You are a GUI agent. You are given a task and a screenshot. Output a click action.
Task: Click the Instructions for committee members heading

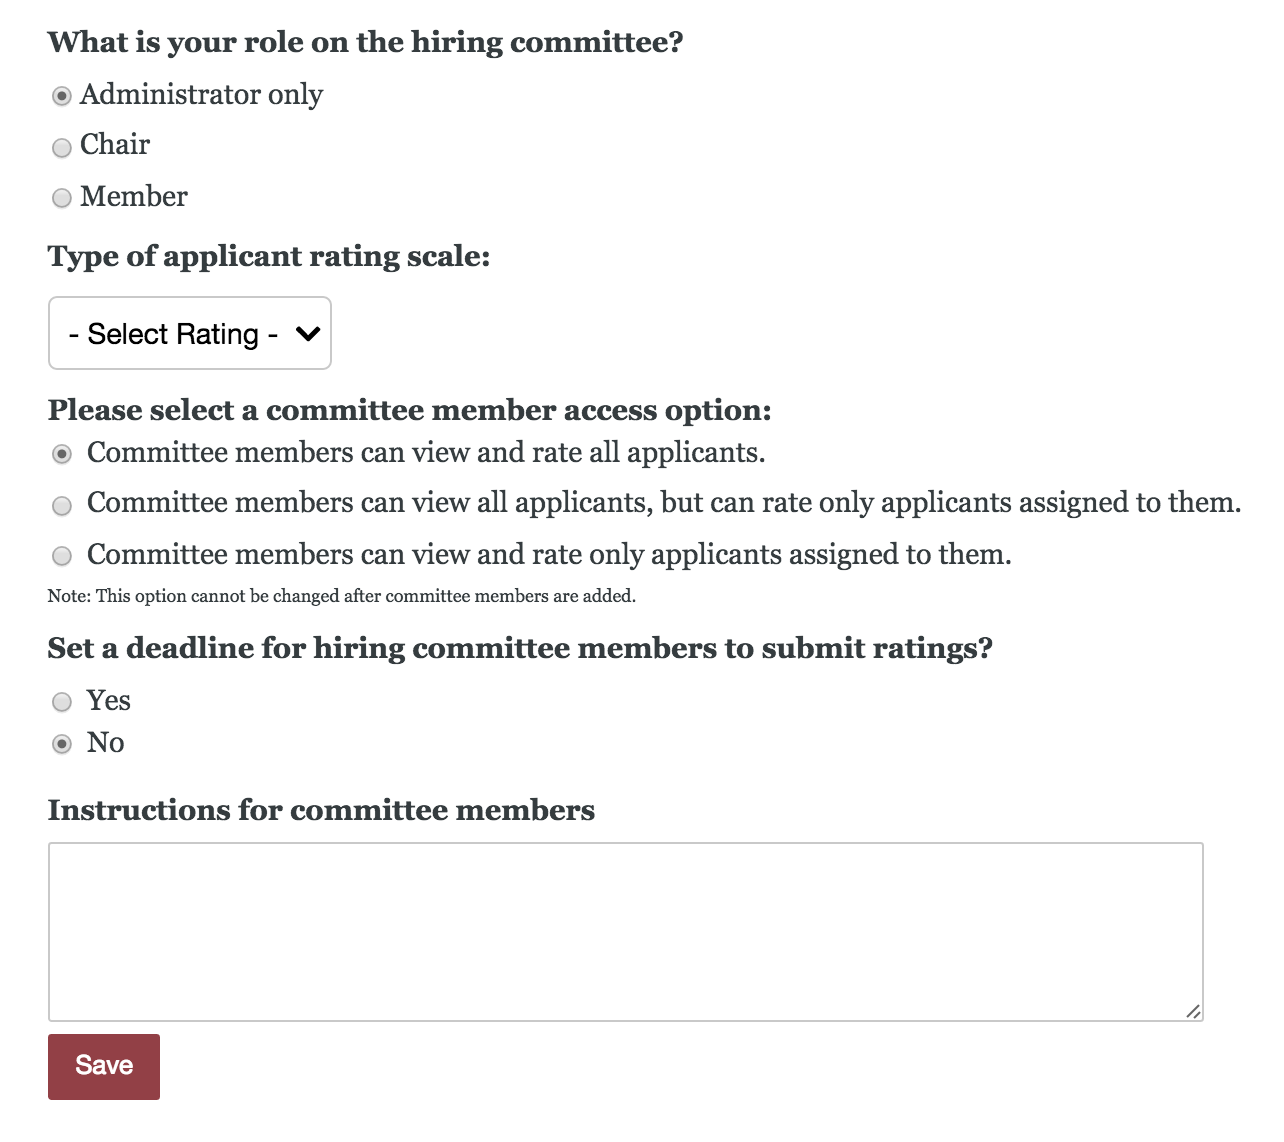pyautogui.click(x=321, y=809)
